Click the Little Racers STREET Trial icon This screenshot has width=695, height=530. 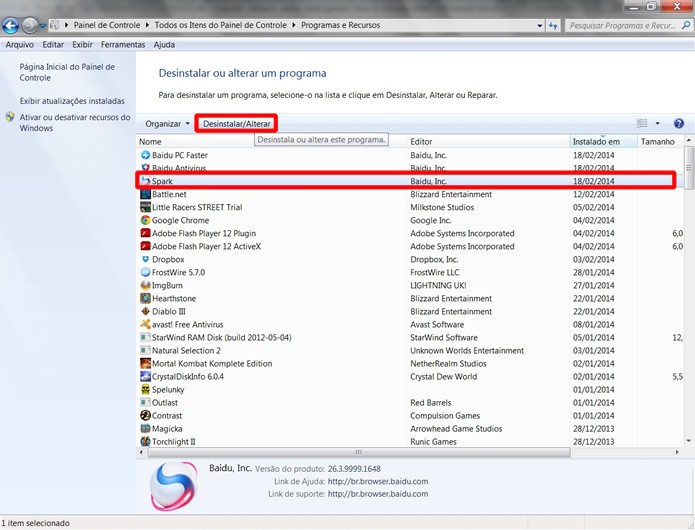(145, 207)
